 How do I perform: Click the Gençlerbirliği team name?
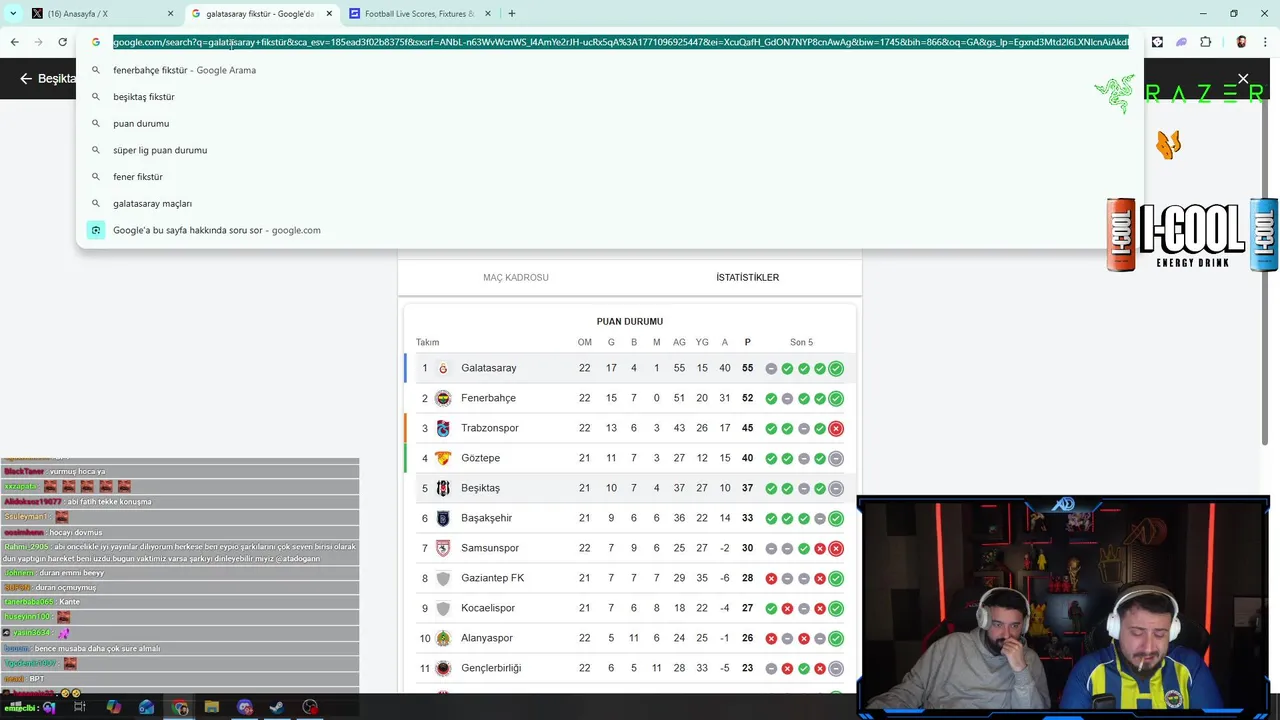point(491,668)
